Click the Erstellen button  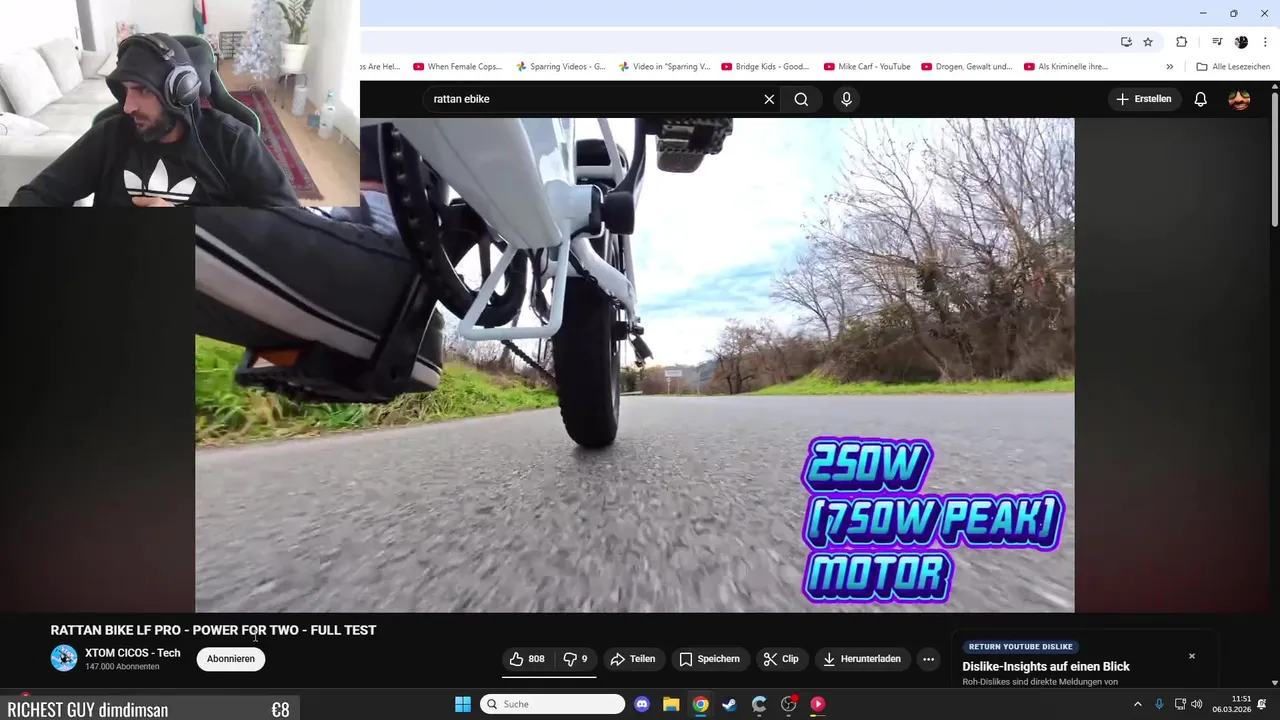pos(1144,99)
